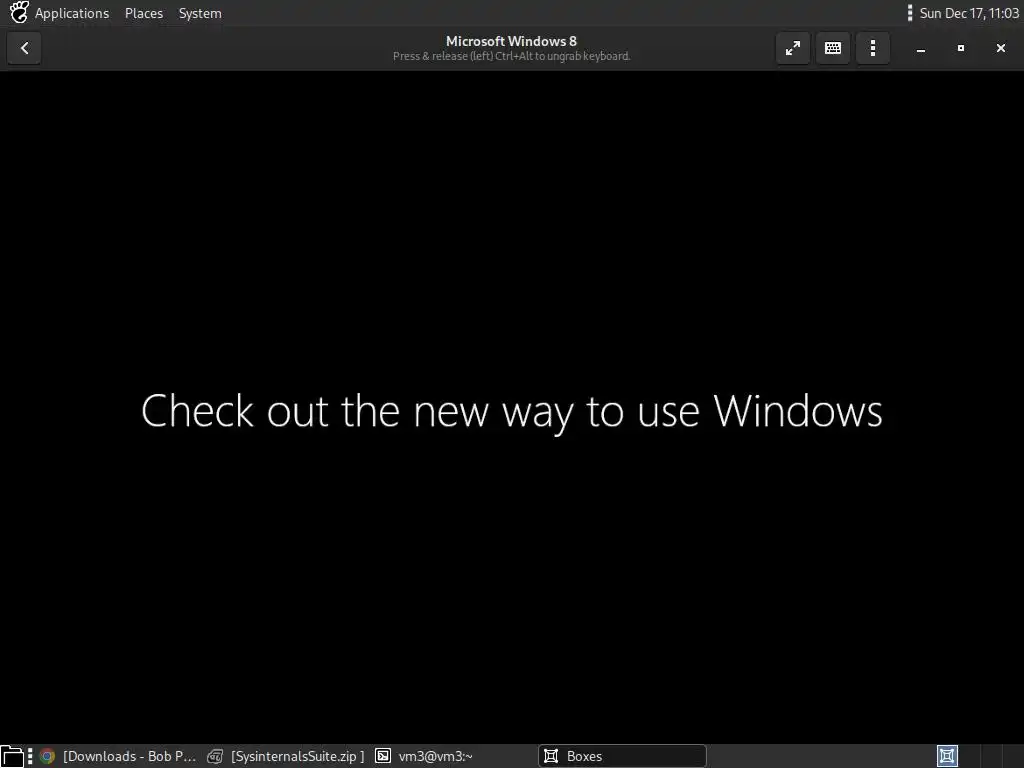
Task: Click the GNOME foot logo icon
Action: point(19,12)
